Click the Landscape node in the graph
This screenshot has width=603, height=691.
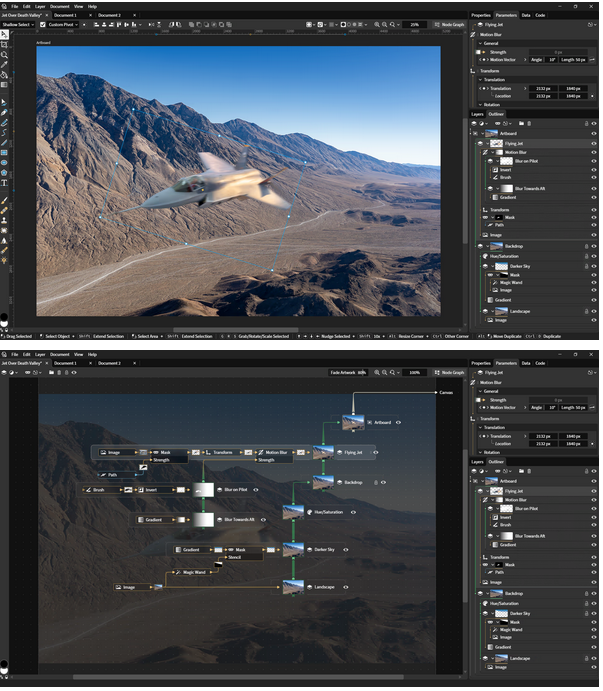click(321, 588)
